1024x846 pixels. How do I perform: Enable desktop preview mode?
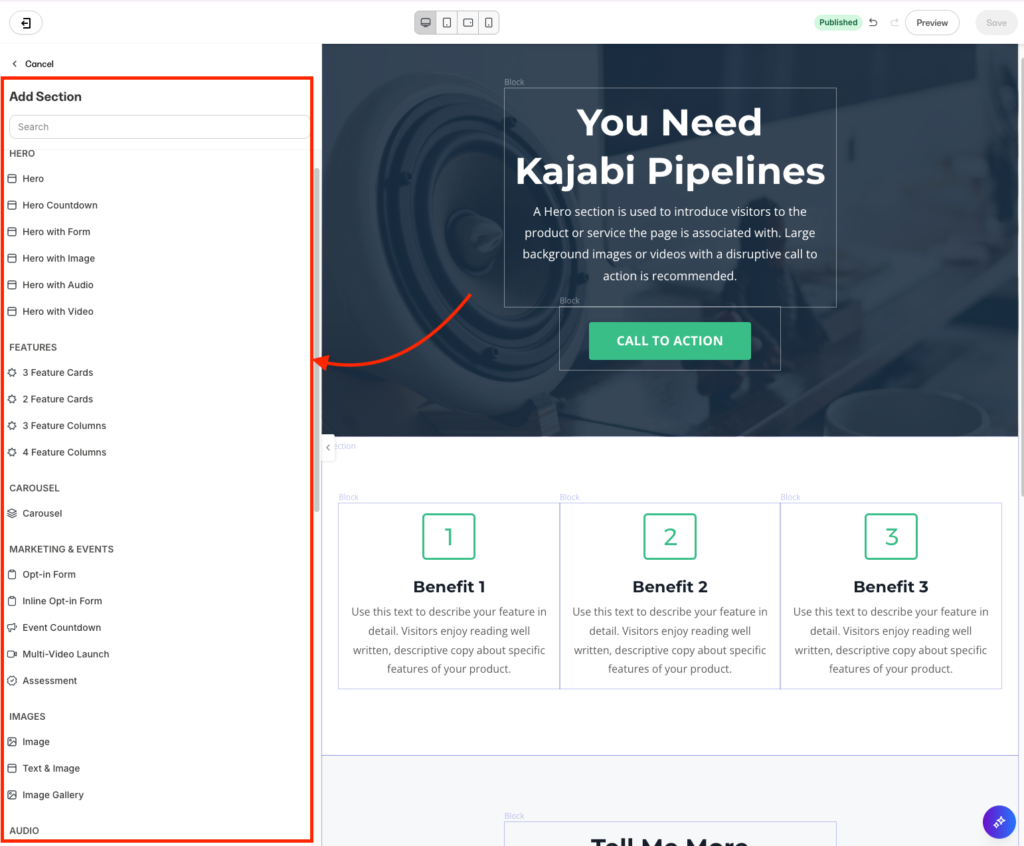pyautogui.click(x=427, y=22)
